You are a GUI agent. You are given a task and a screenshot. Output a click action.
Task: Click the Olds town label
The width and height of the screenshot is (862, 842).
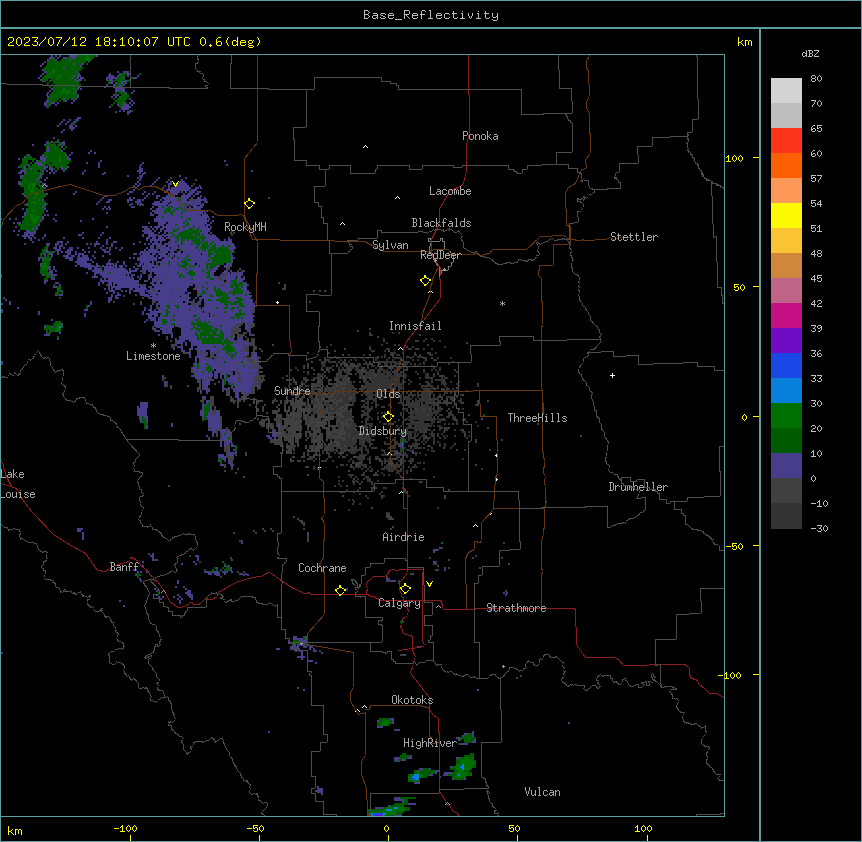click(x=388, y=394)
